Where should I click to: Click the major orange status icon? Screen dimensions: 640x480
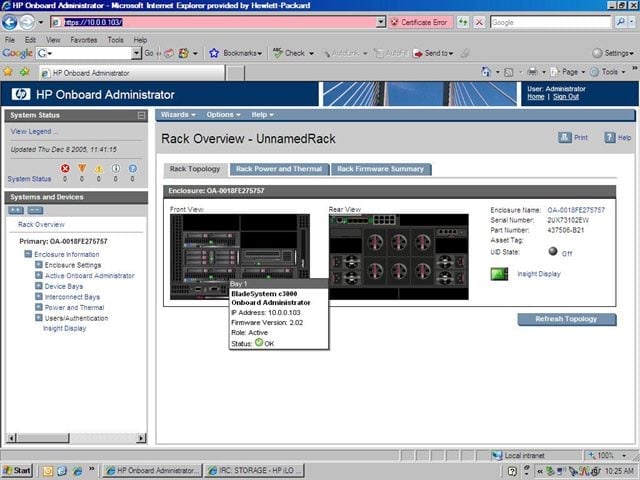coord(82,168)
